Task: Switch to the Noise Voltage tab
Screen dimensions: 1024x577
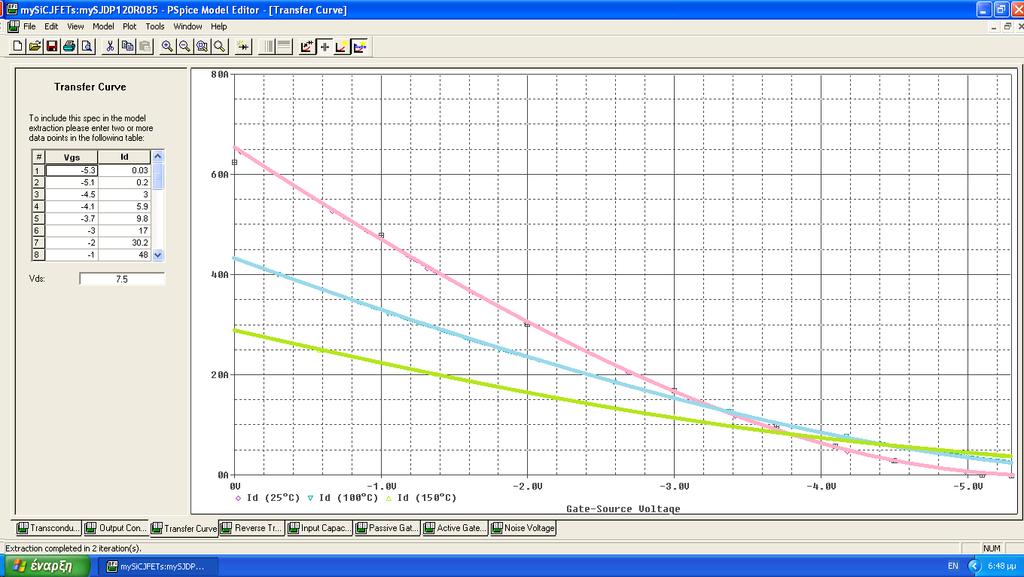Action: 523,528
